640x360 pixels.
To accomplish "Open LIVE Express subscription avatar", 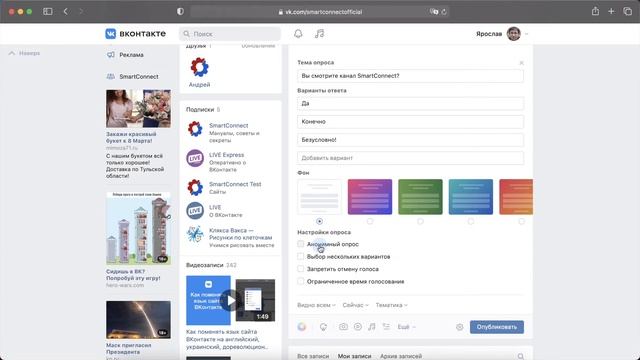I will point(195,158).
